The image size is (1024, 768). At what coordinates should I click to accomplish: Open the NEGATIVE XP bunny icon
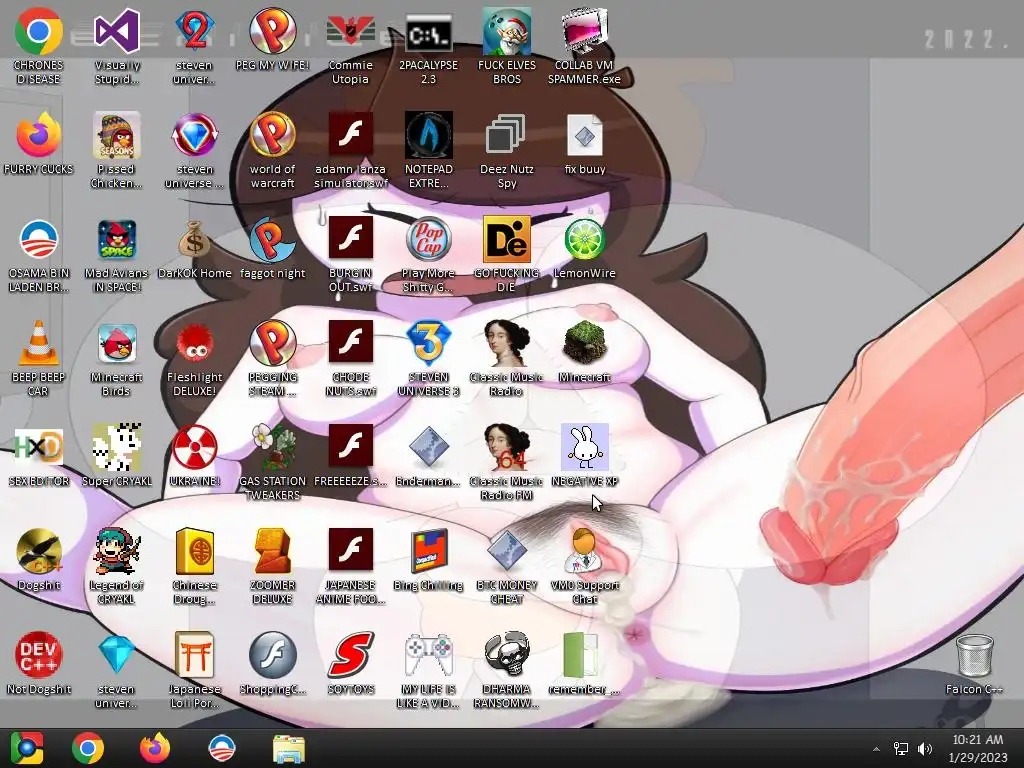click(x=584, y=447)
